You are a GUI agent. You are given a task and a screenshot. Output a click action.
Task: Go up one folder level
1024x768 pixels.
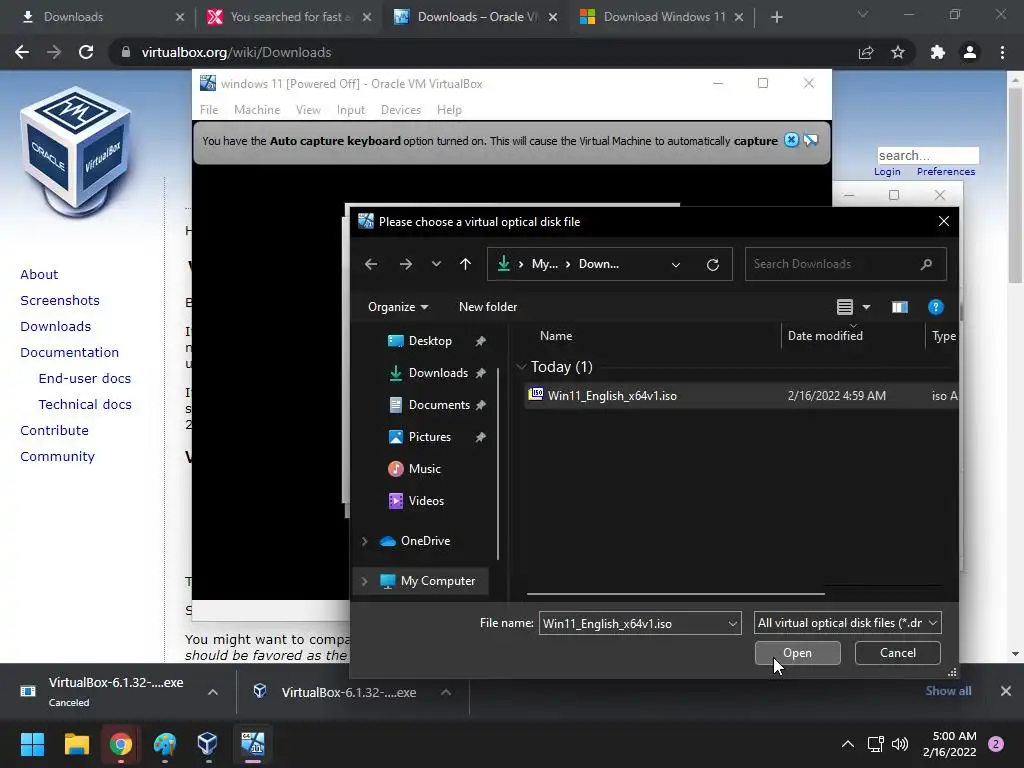(465, 264)
